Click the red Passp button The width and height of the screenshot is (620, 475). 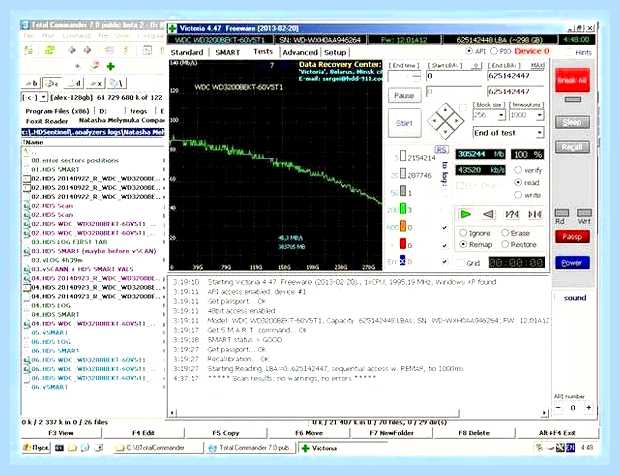[x=572, y=237]
